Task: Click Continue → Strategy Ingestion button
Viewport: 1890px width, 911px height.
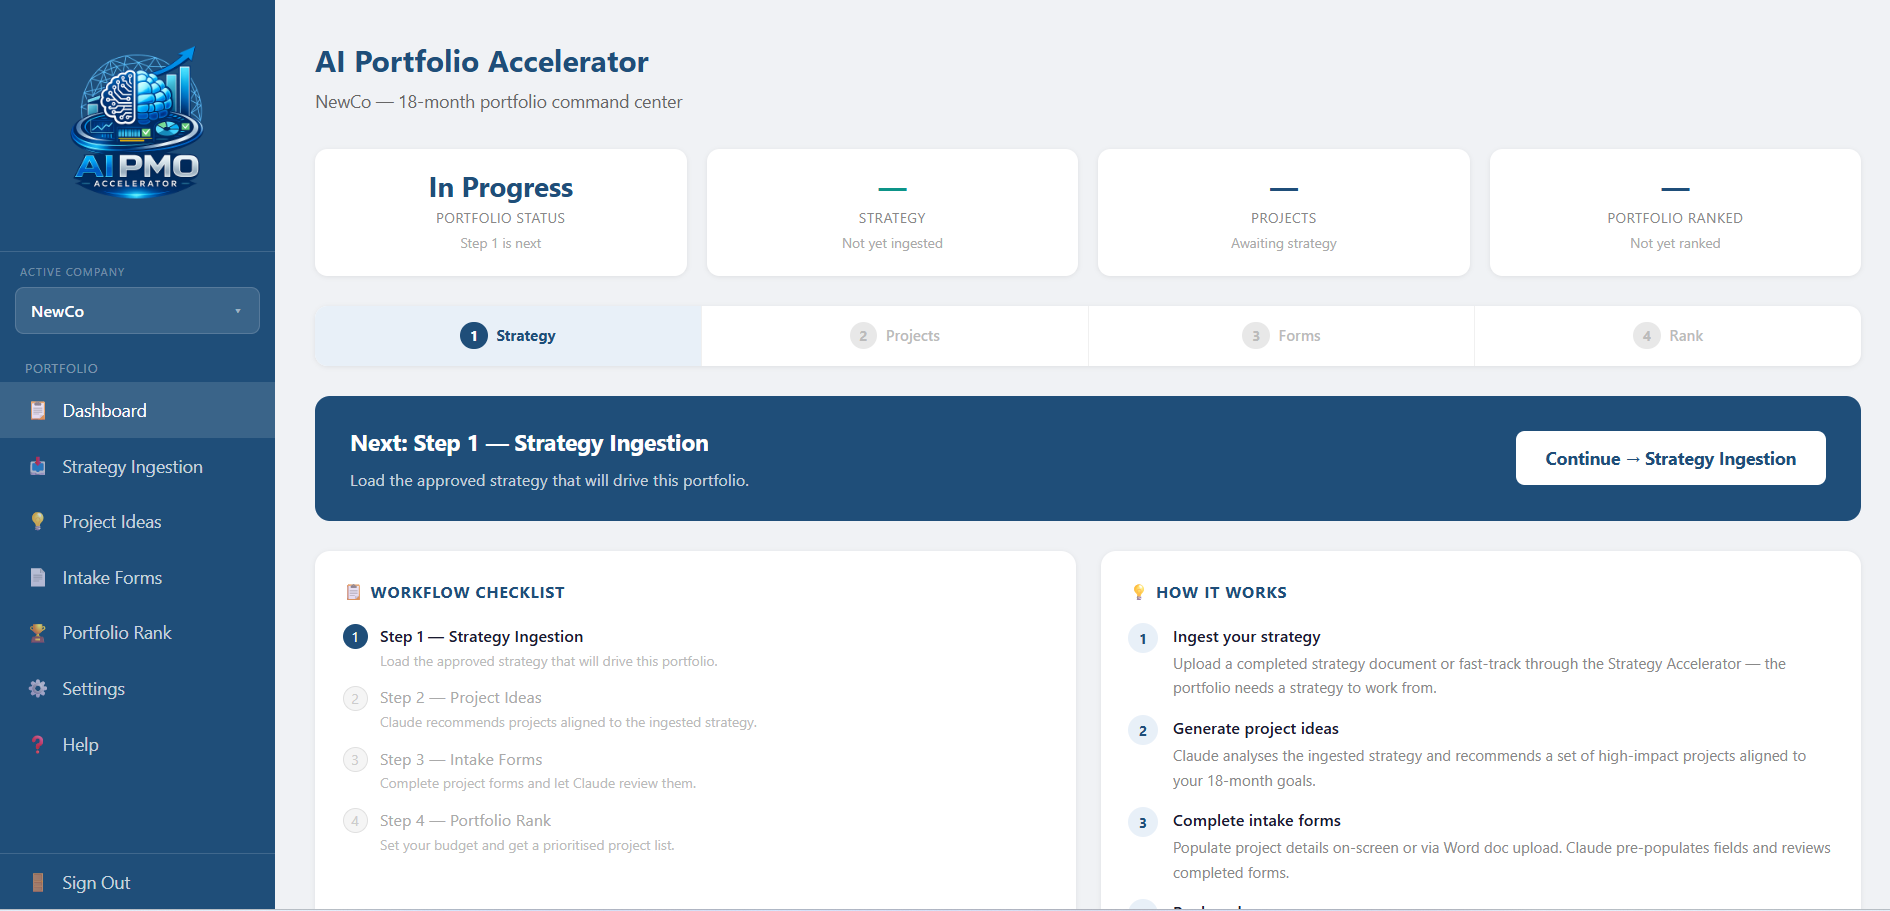Action: (1670, 458)
